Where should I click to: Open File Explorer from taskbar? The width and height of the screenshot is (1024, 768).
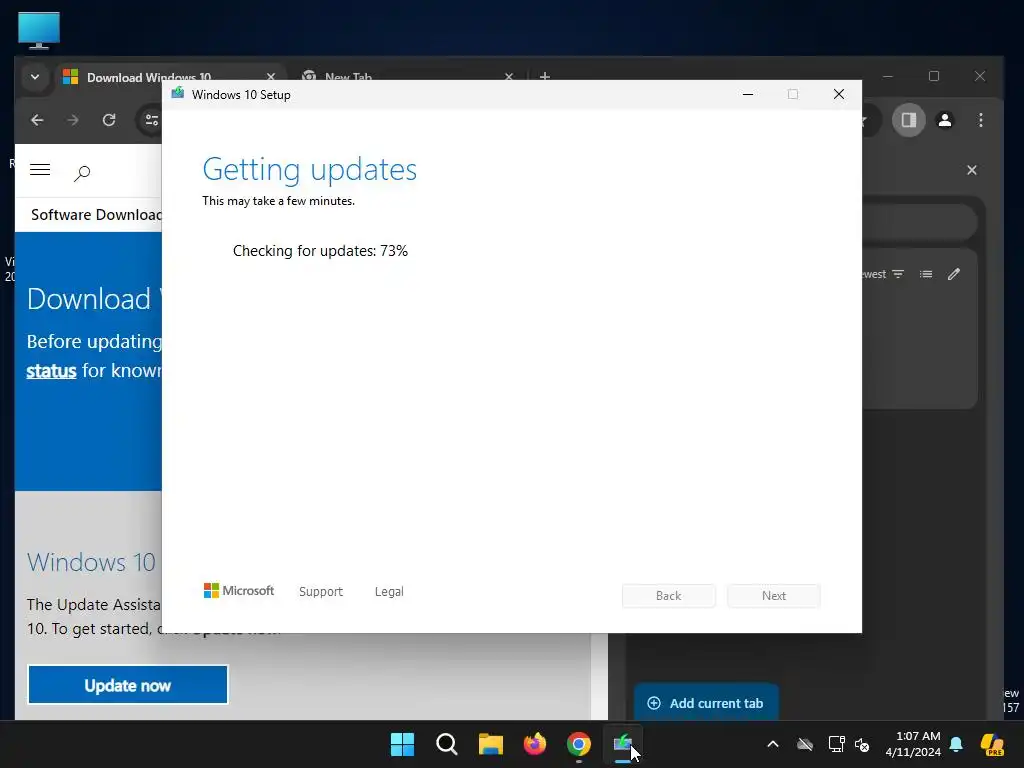pyautogui.click(x=490, y=744)
